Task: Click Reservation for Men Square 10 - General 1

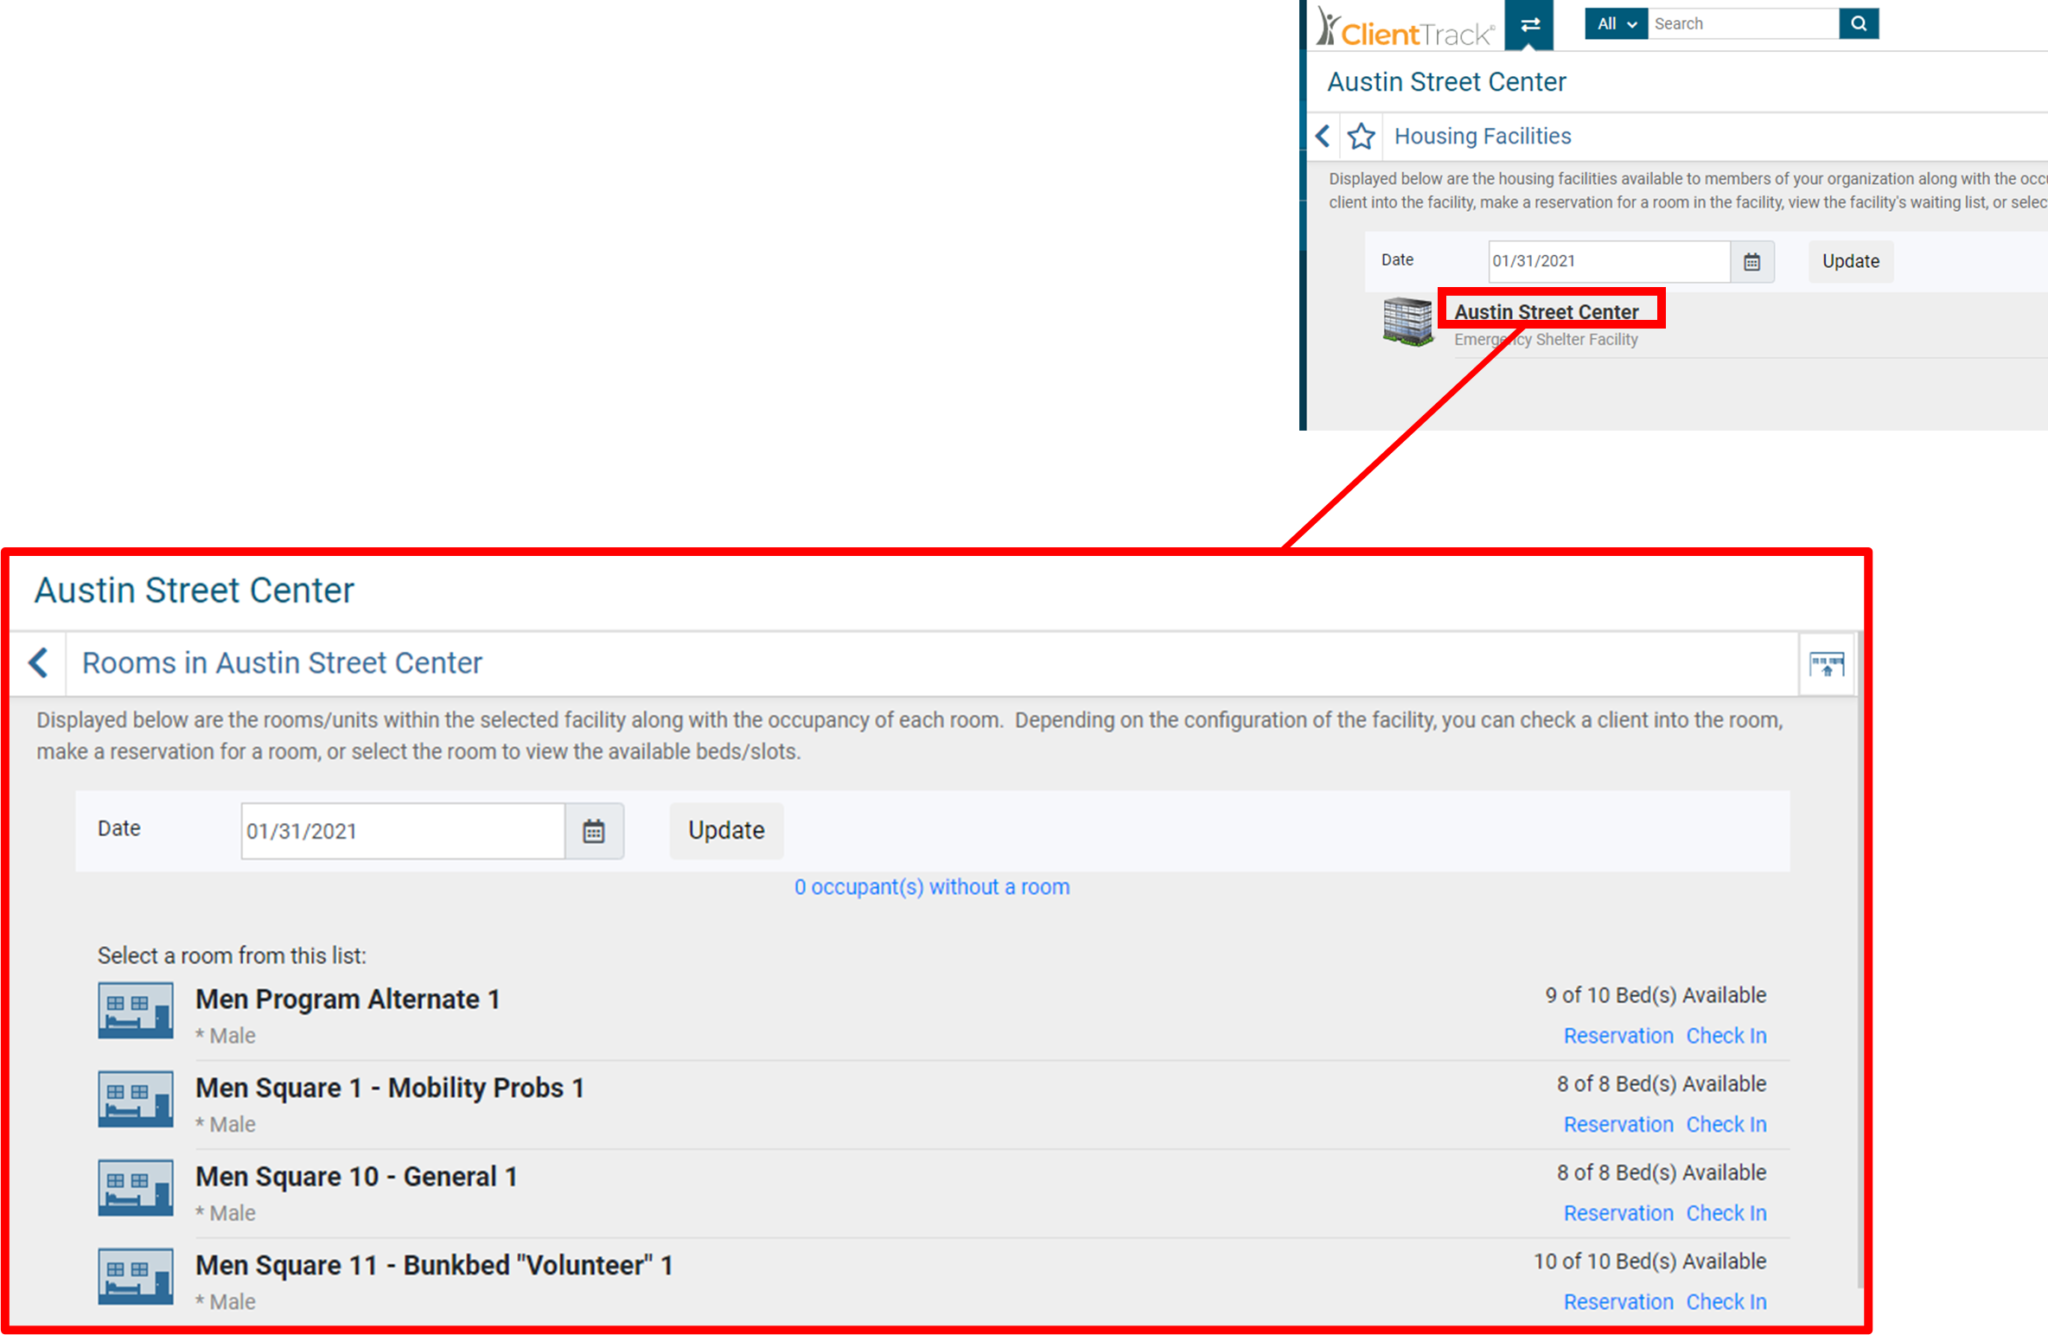Action: coord(1618,1213)
